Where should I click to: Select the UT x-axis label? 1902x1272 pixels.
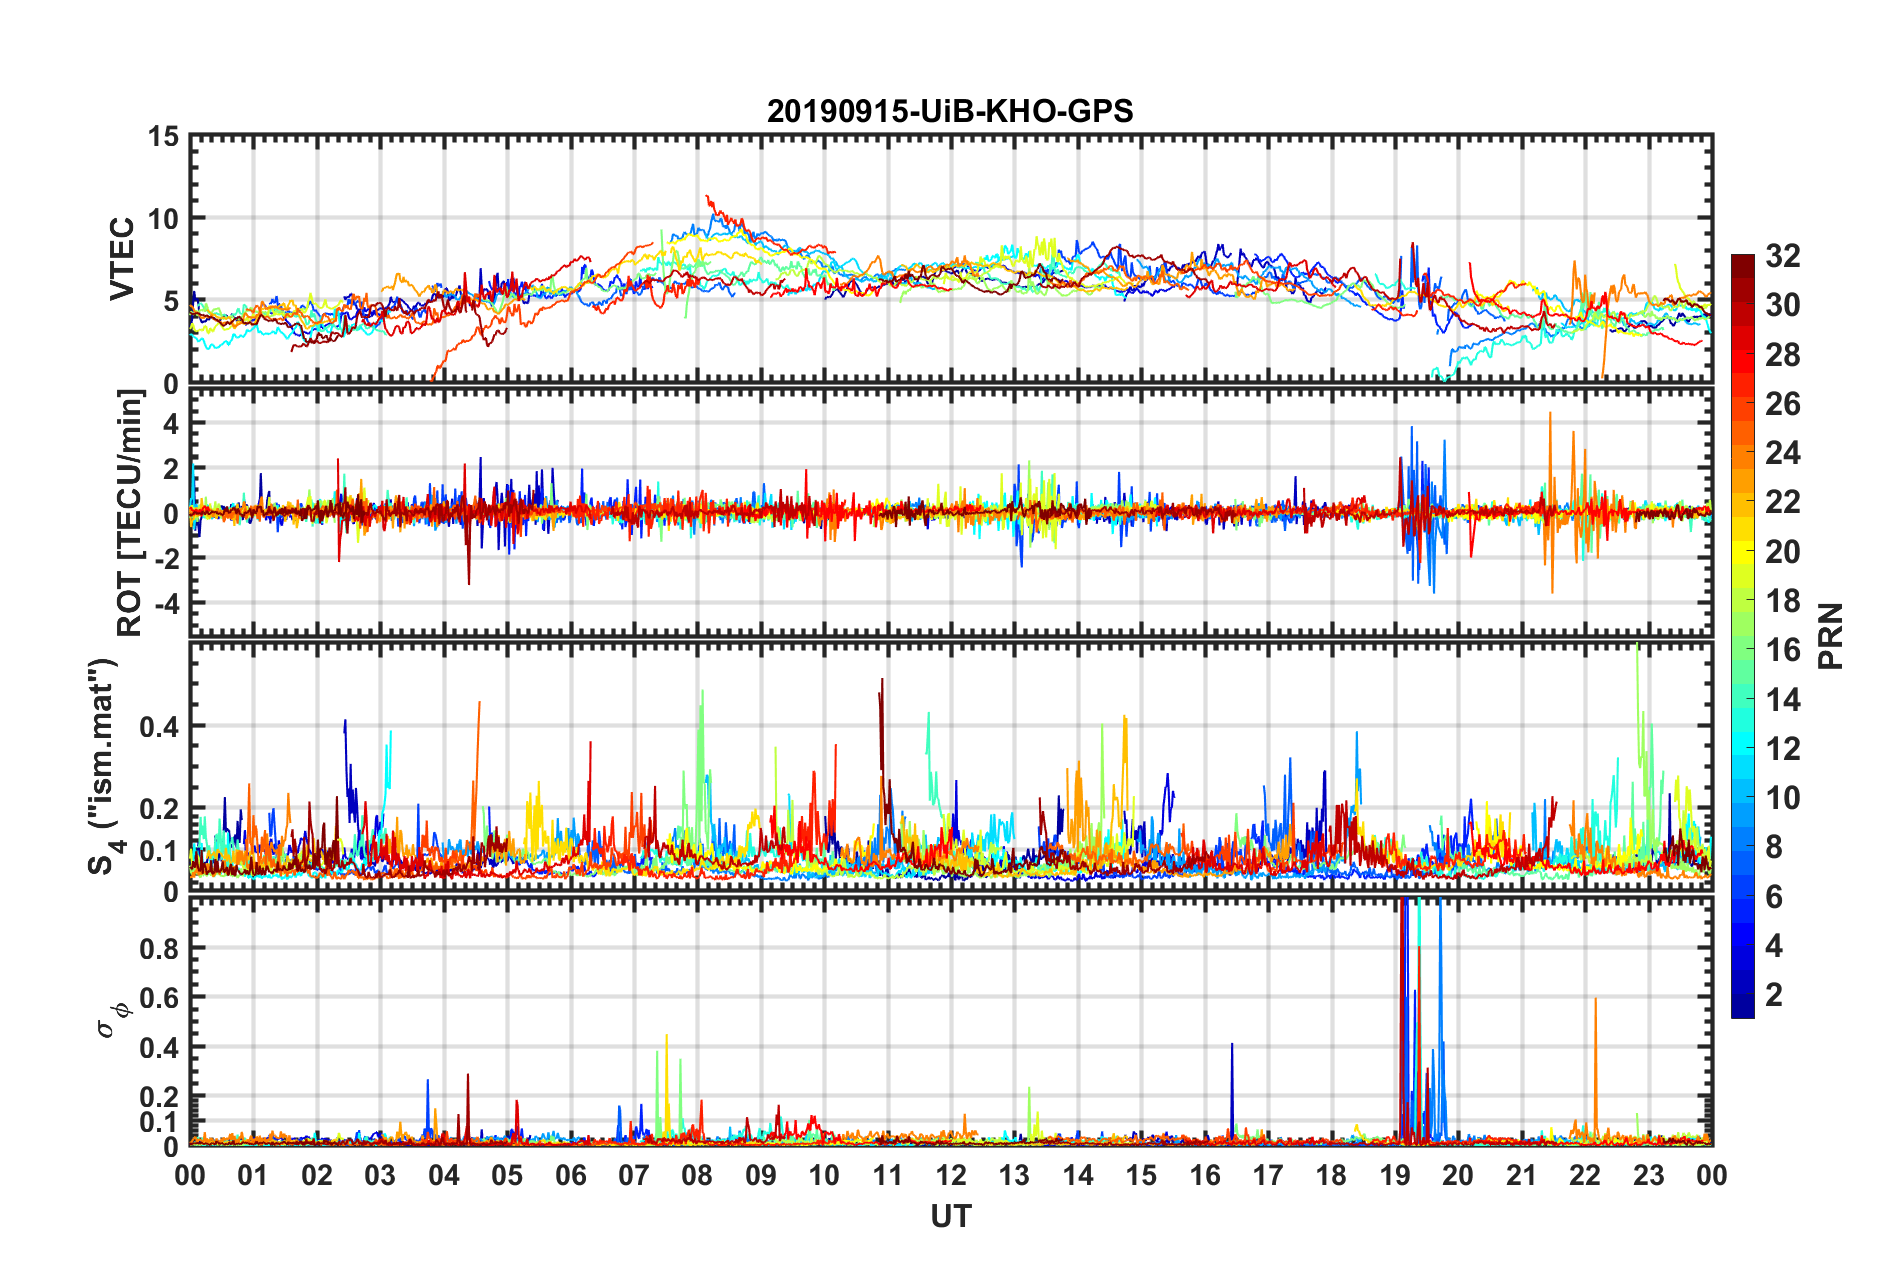click(x=950, y=1217)
